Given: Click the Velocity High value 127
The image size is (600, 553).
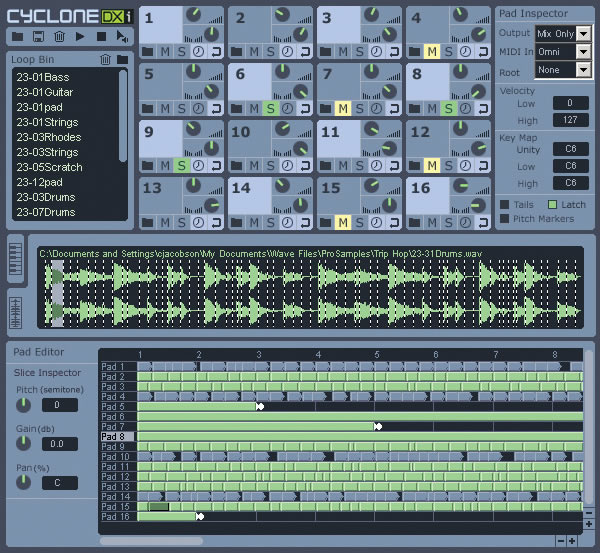Looking at the screenshot, I should click(x=571, y=120).
